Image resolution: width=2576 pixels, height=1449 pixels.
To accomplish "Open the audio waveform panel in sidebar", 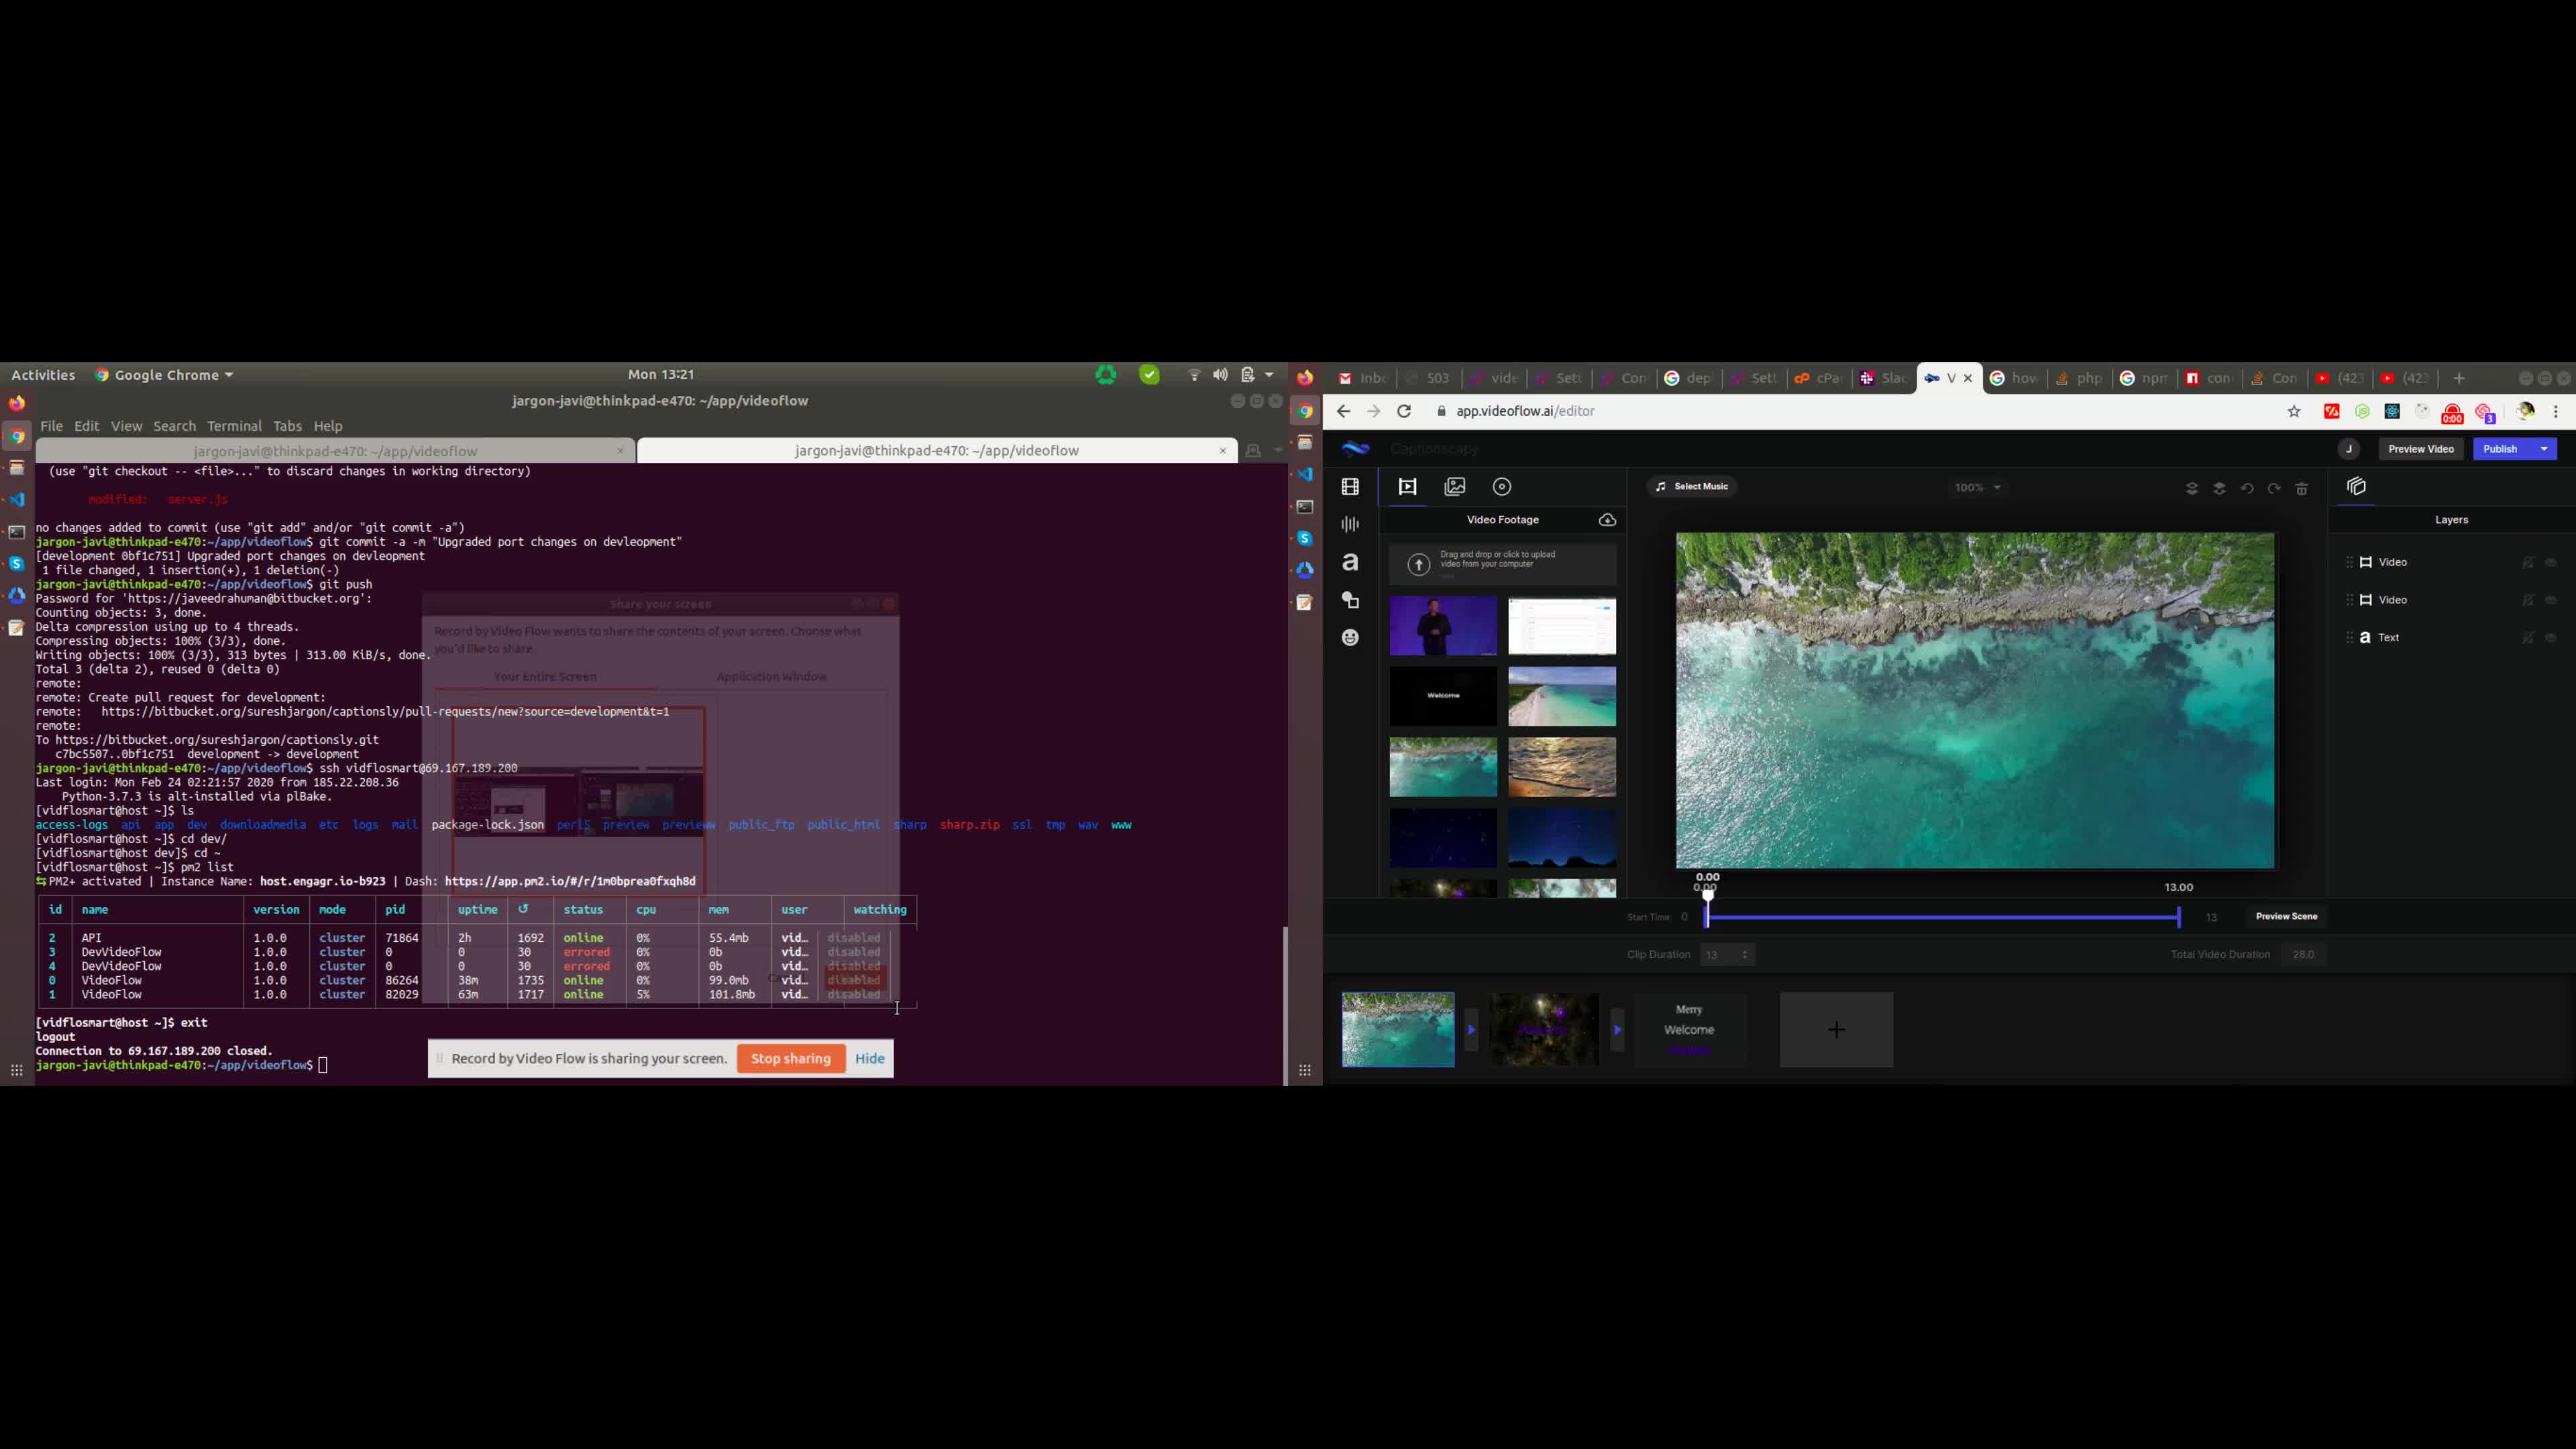I will click(1350, 524).
